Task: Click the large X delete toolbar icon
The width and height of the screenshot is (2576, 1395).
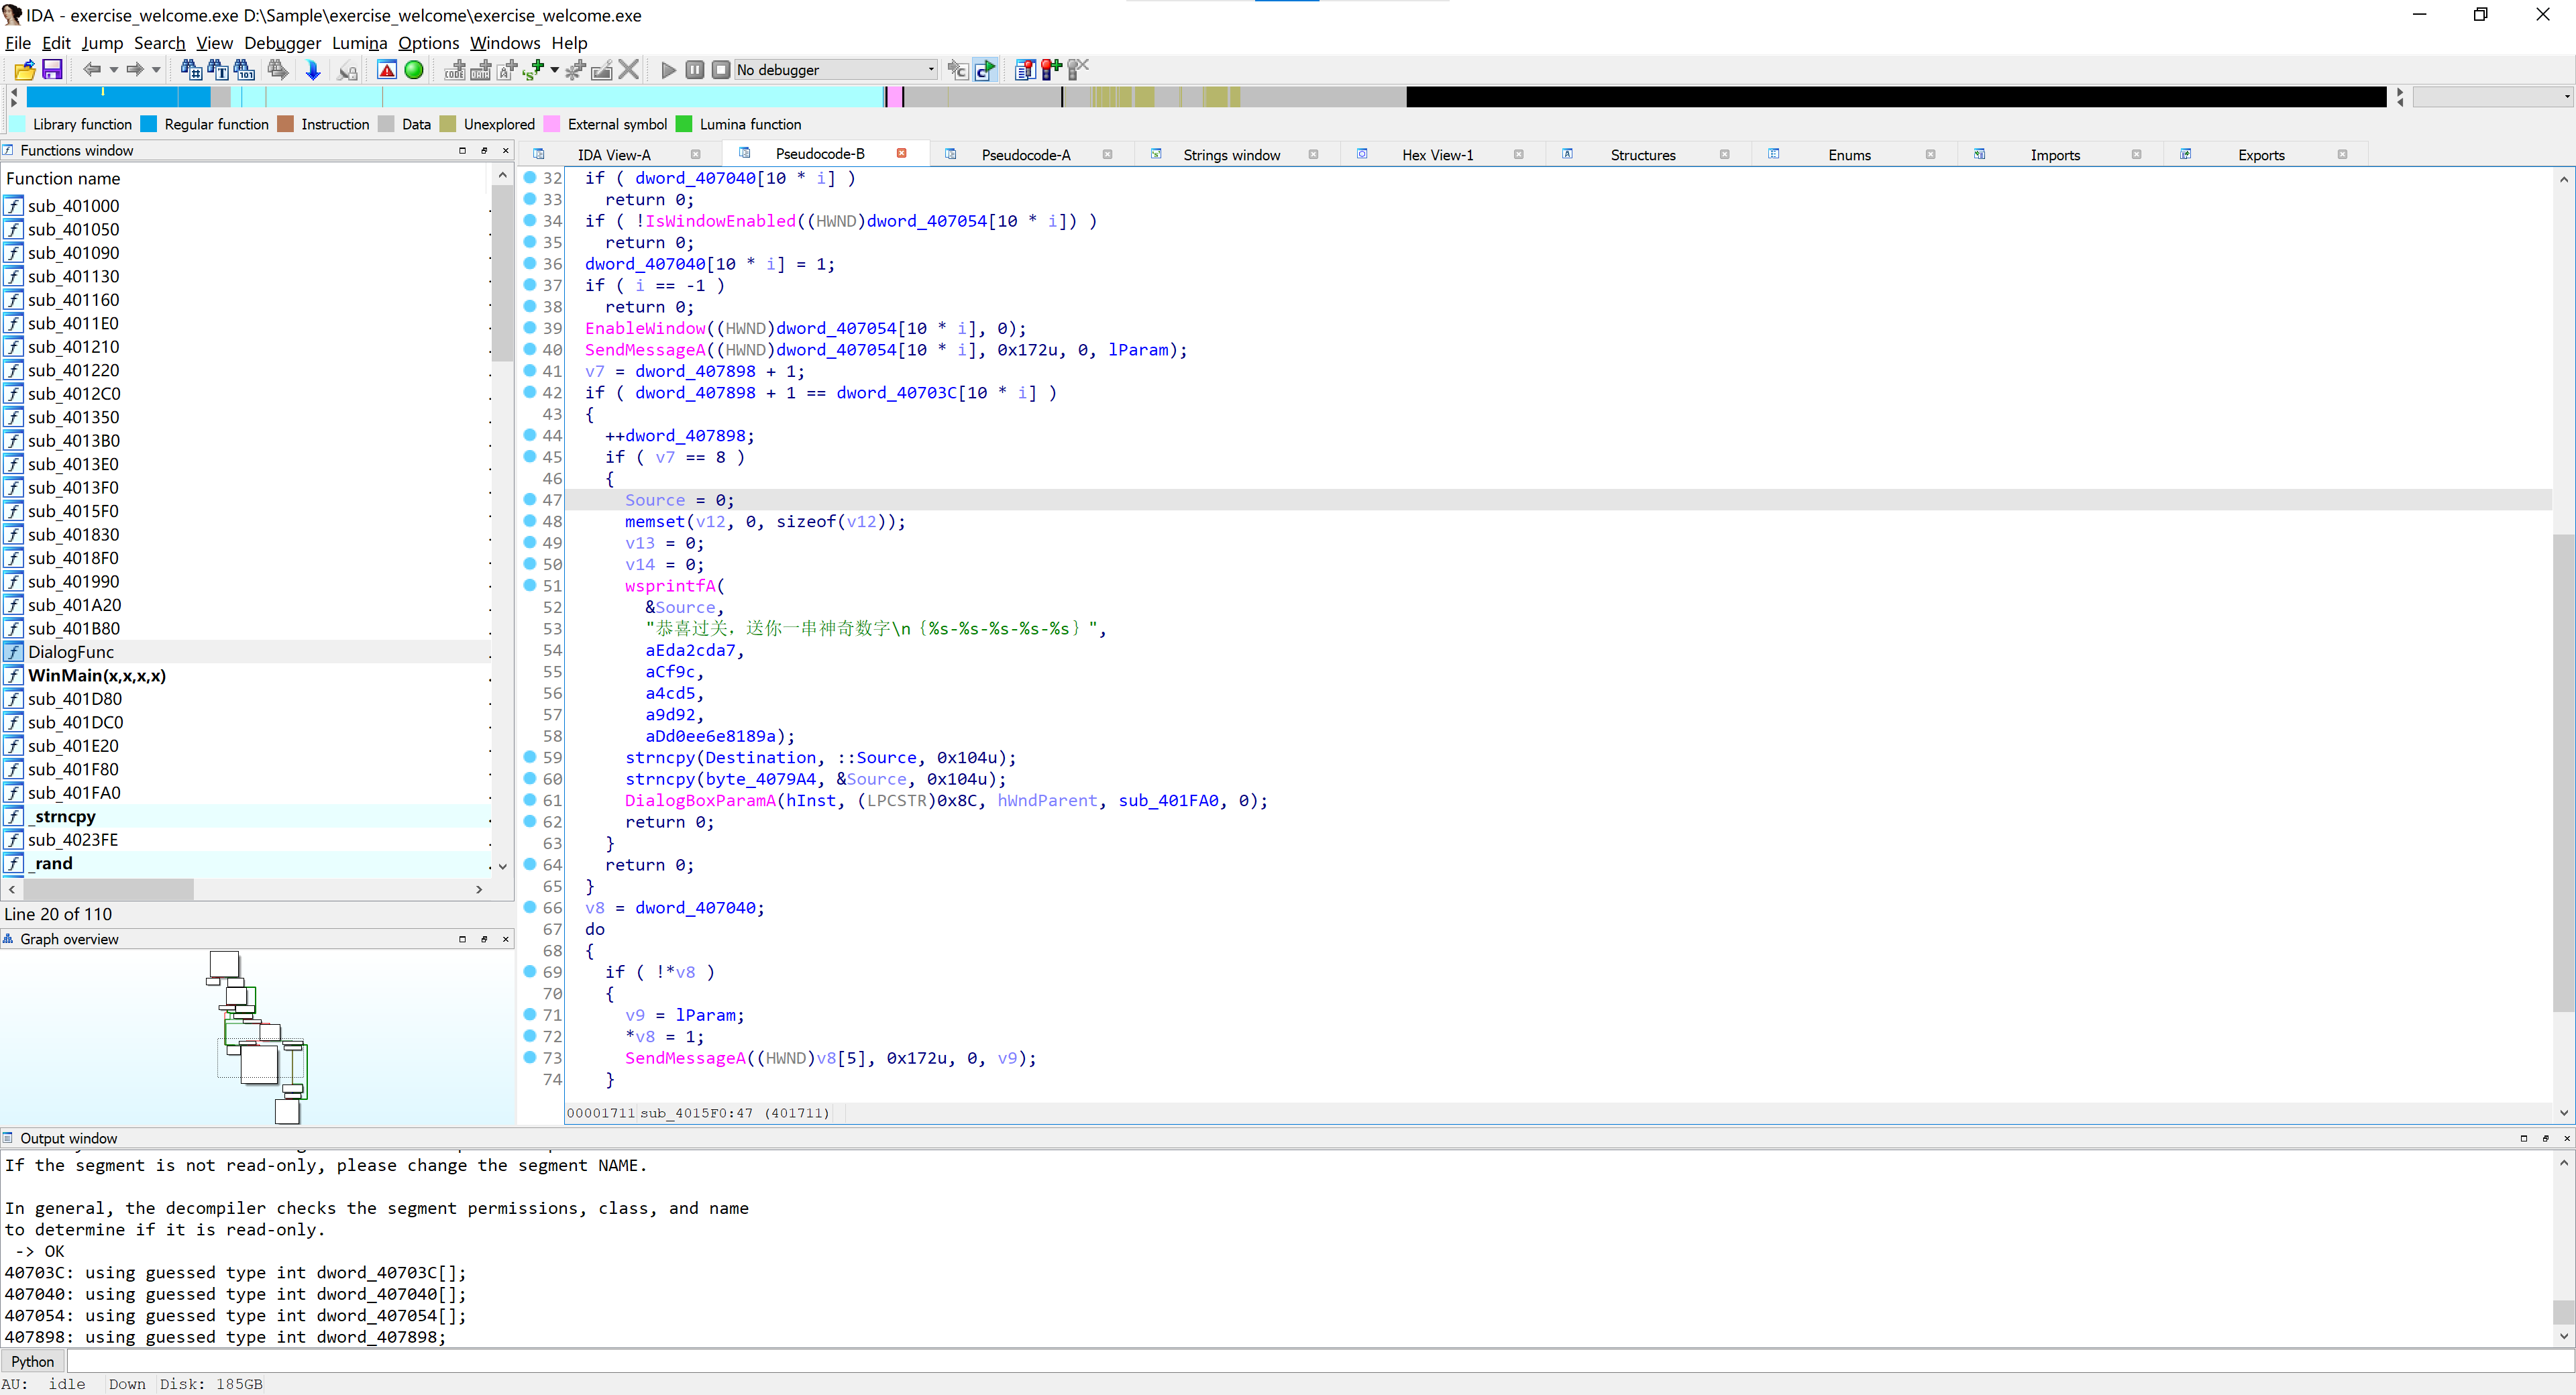Action: pos(629,69)
